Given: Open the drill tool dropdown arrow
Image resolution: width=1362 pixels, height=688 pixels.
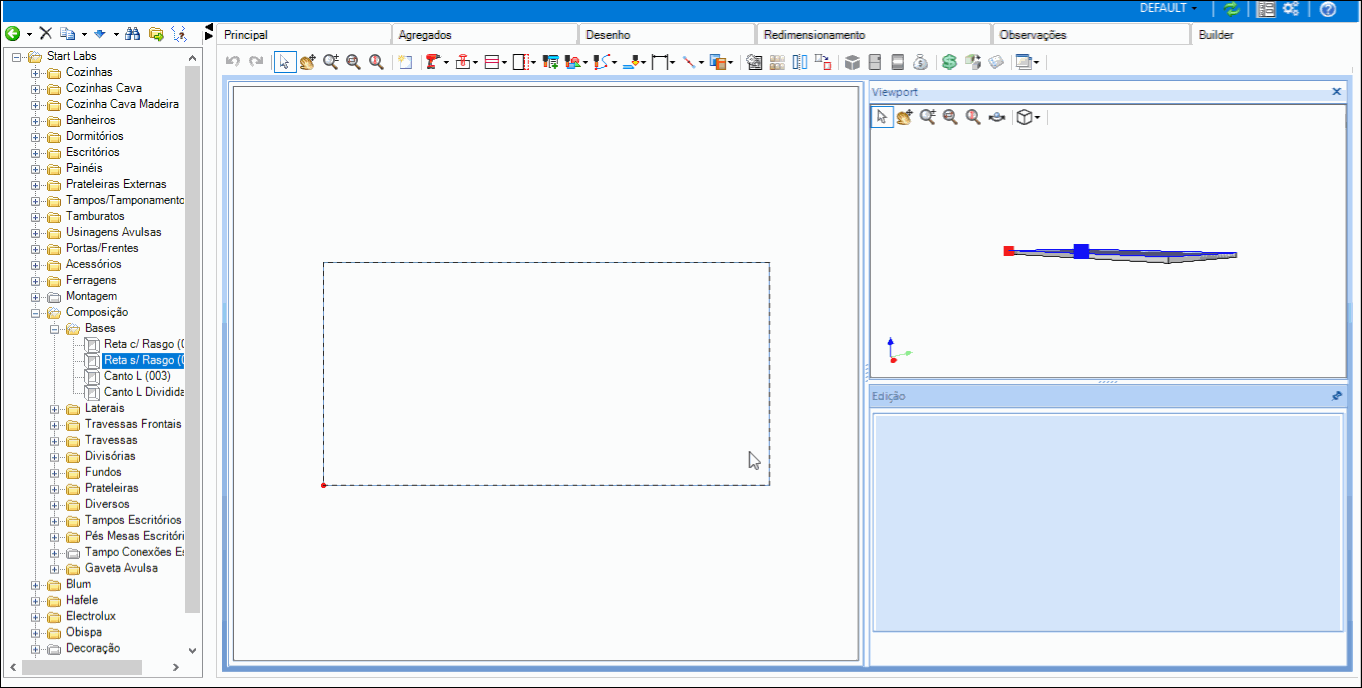Looking at the screenshot, I should point(447,62).
